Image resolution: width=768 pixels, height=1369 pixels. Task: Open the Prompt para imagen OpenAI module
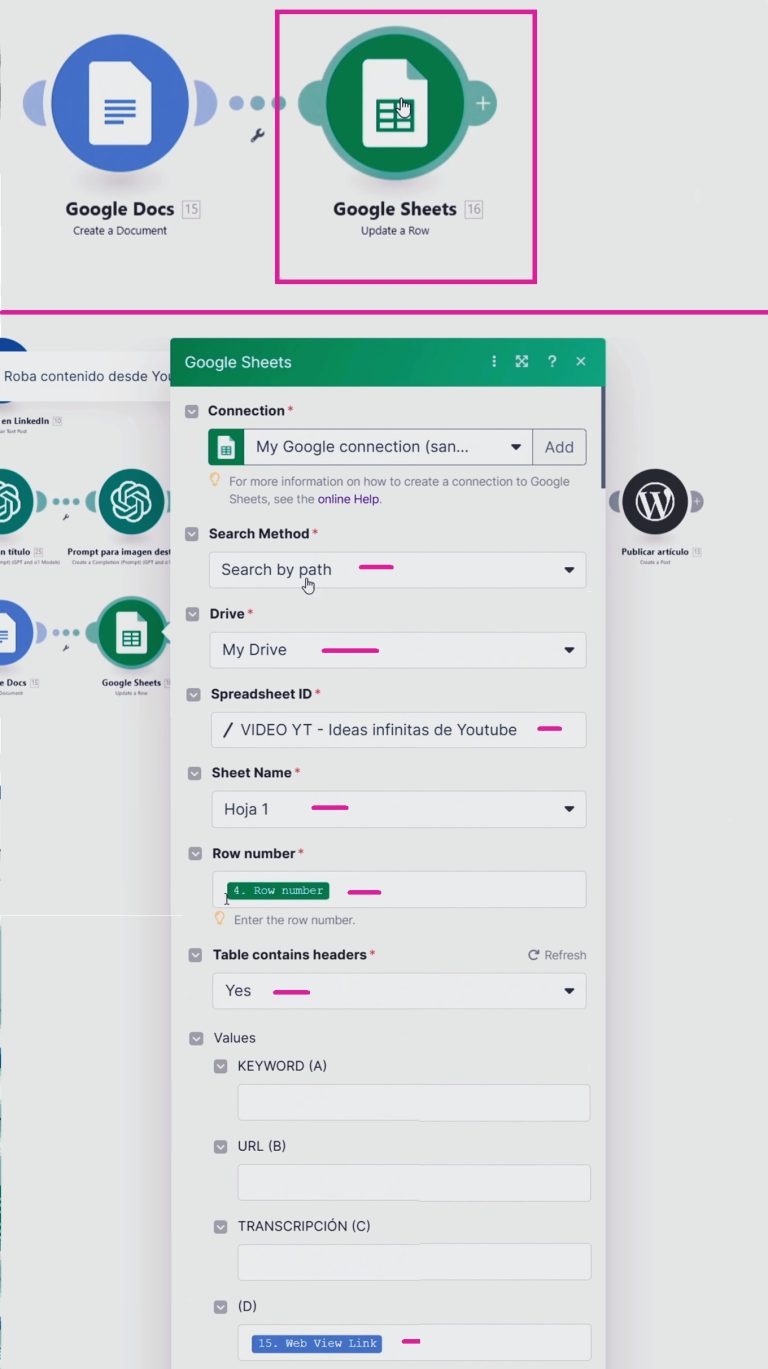point(131,502)
